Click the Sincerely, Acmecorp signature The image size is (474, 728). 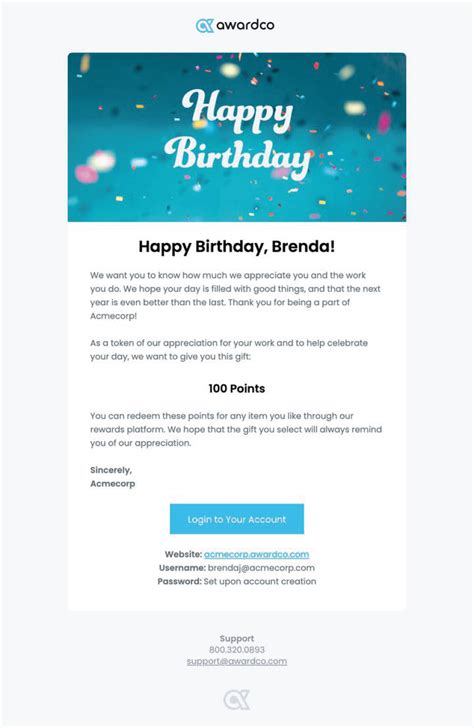pyautogui.click(x=113, y=477)
